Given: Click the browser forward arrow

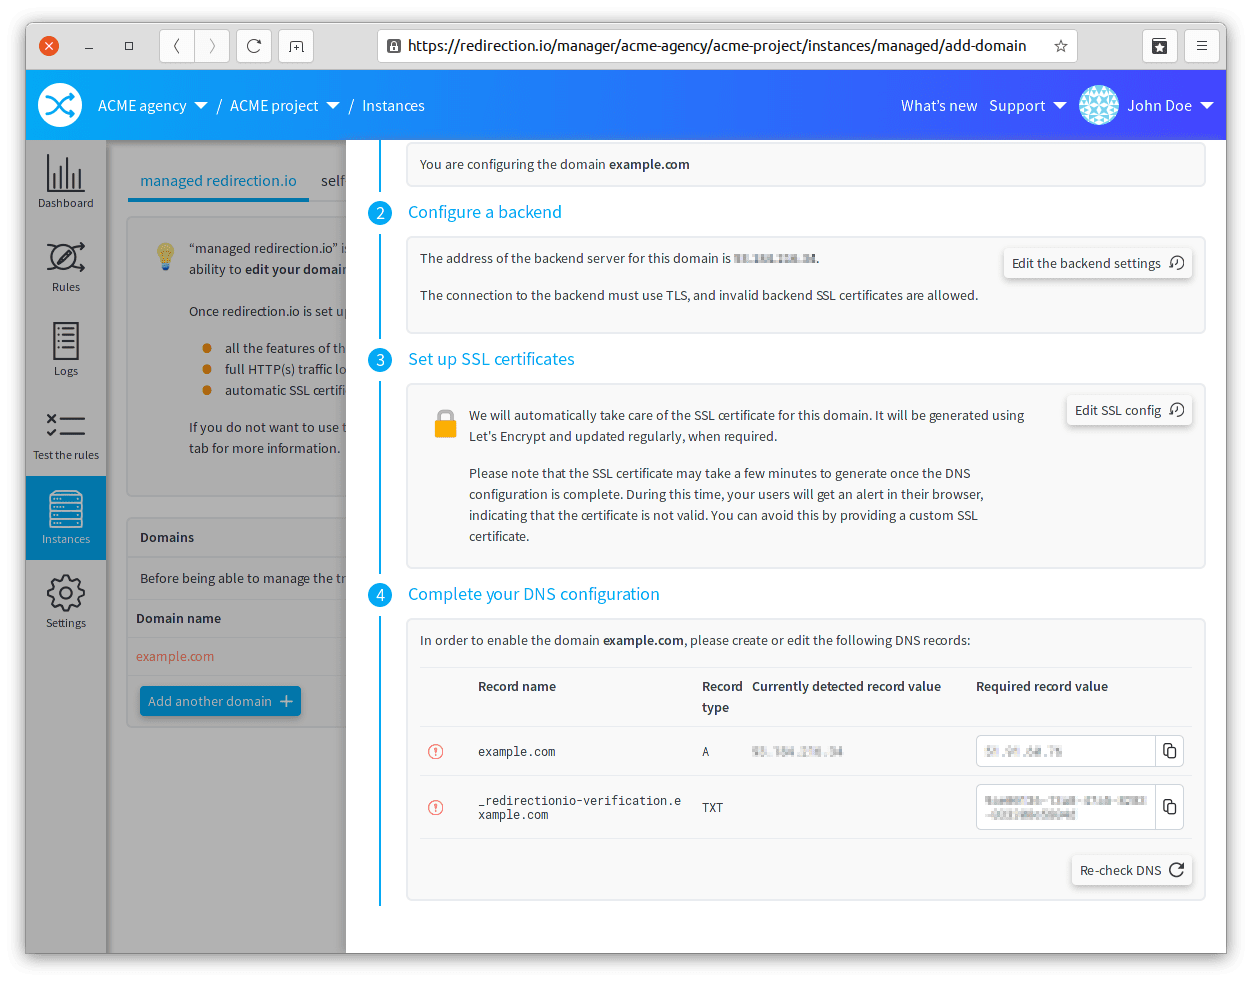Looking at the screenshot, I should tap(212, 46).
